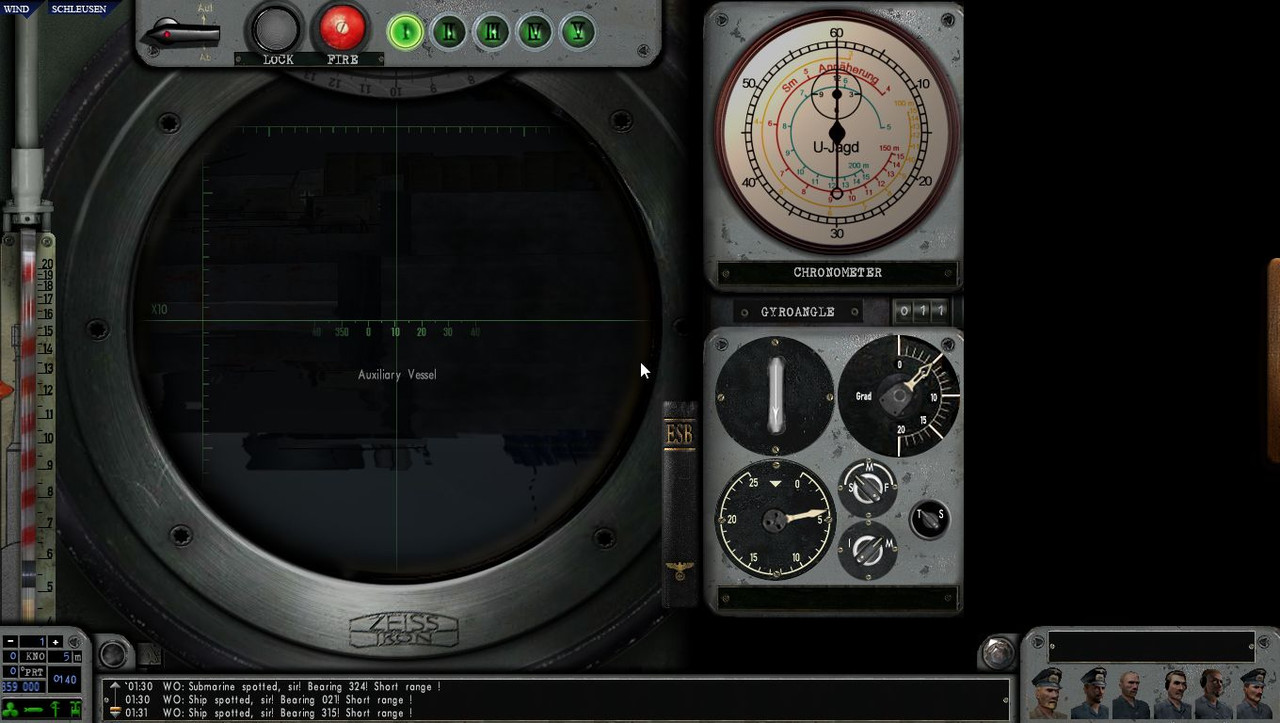
Task: Adjust the Grad spread angle dial
Action: click(898, 395)
